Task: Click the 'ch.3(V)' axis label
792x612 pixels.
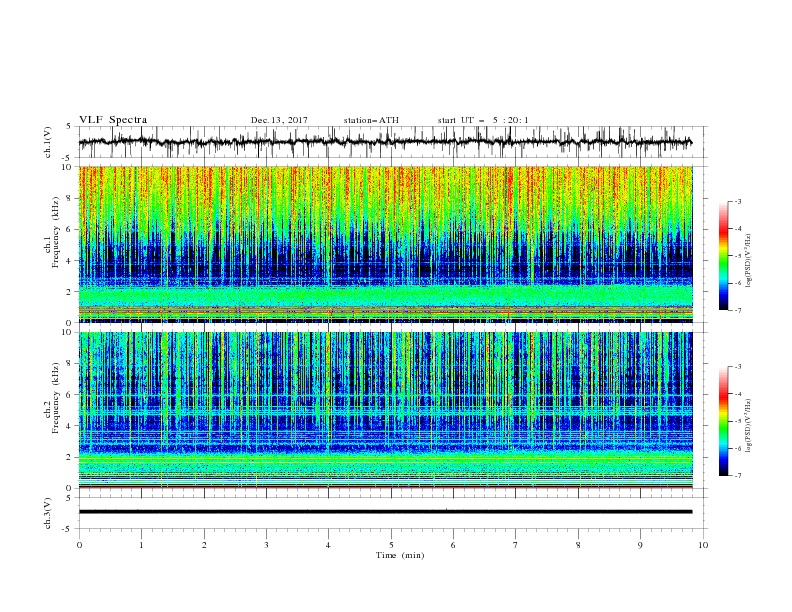Action: click(x=48, y=513)
